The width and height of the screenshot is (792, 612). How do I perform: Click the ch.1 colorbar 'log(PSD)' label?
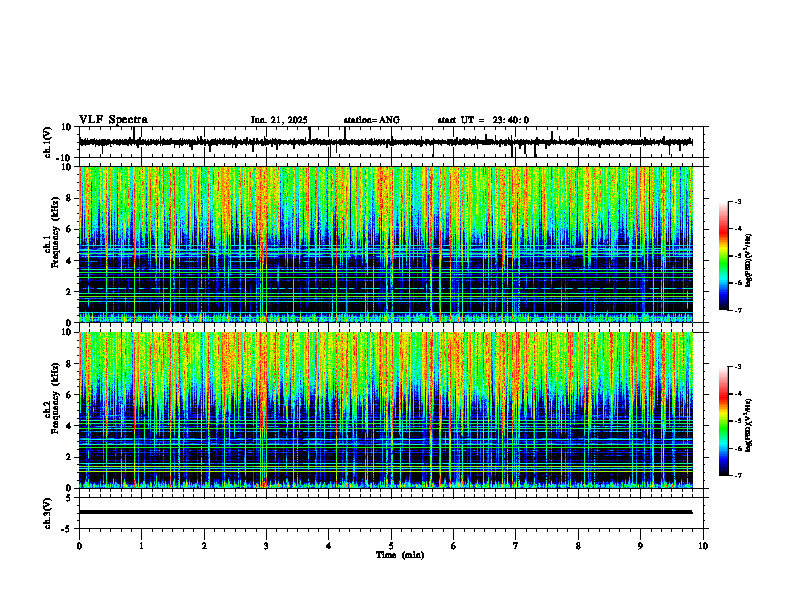coord(749,260)
